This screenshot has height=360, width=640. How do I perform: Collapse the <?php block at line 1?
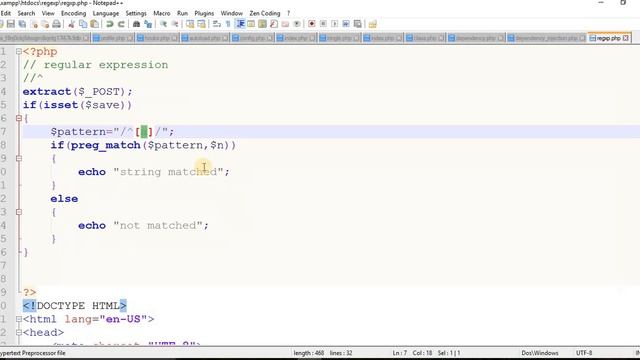[19, 51]
